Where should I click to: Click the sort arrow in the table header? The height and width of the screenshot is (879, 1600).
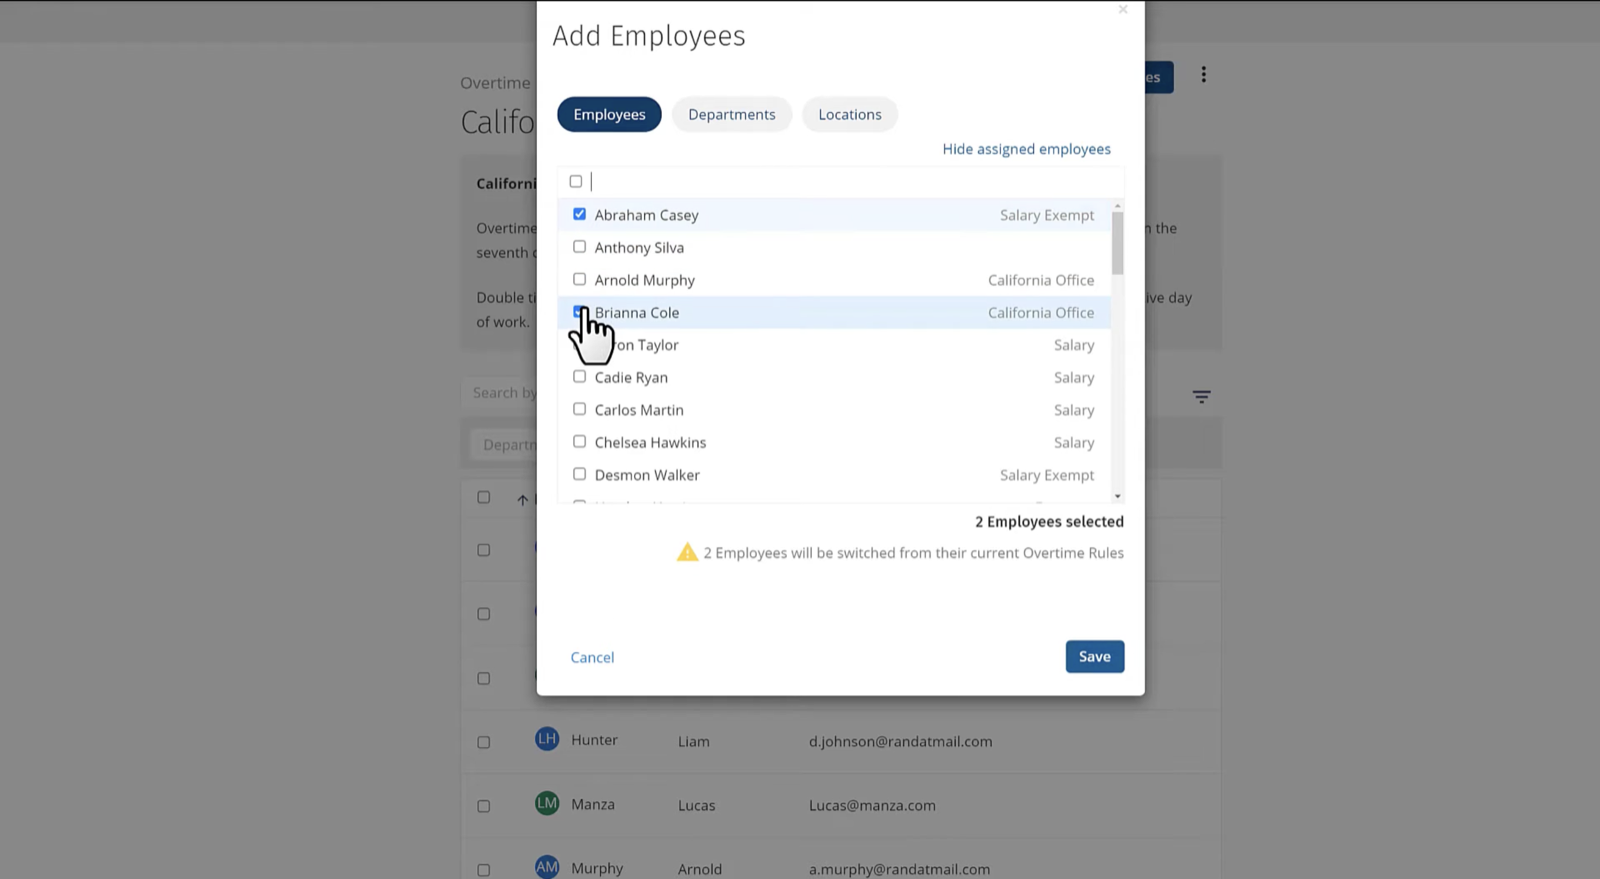(522, 499)
